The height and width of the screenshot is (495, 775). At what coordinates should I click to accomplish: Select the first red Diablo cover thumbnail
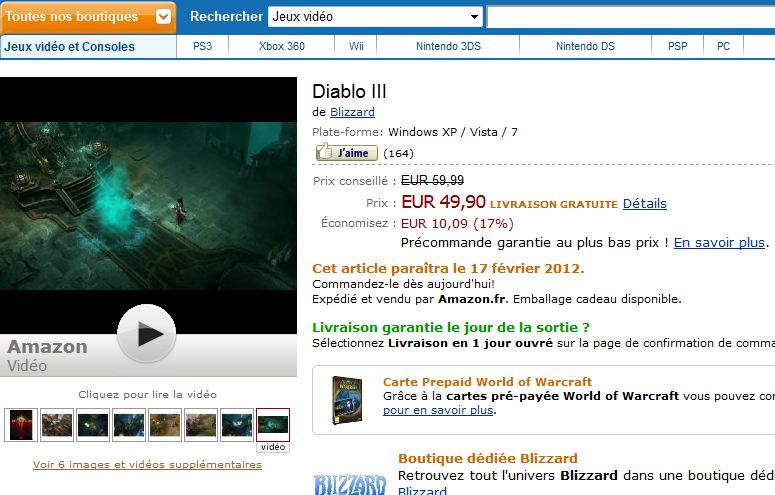click(x=21, y=425)
